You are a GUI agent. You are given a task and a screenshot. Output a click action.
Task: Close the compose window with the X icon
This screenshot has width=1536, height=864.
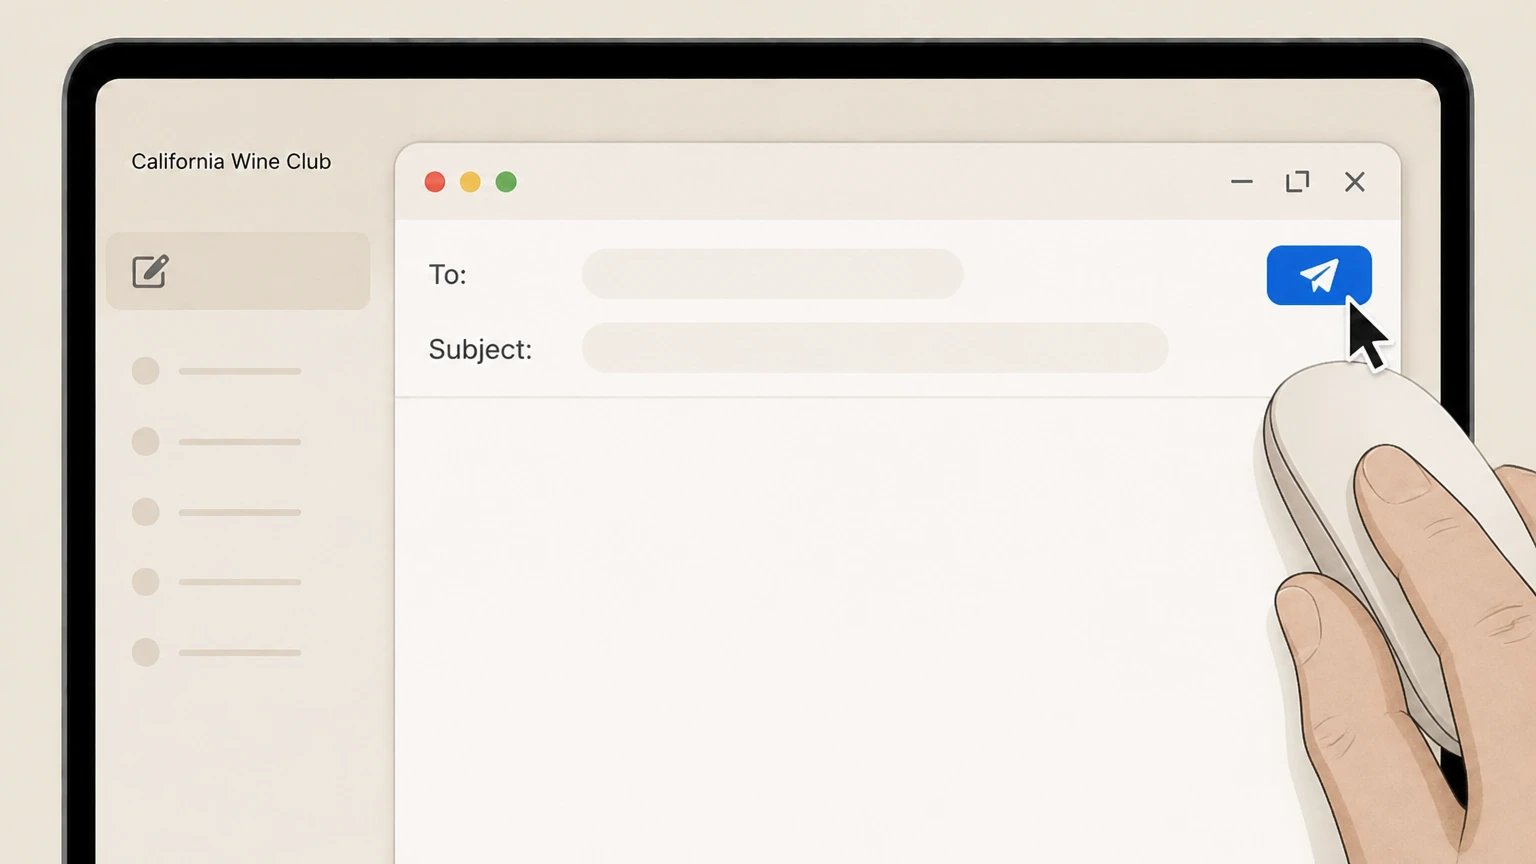1355,181
